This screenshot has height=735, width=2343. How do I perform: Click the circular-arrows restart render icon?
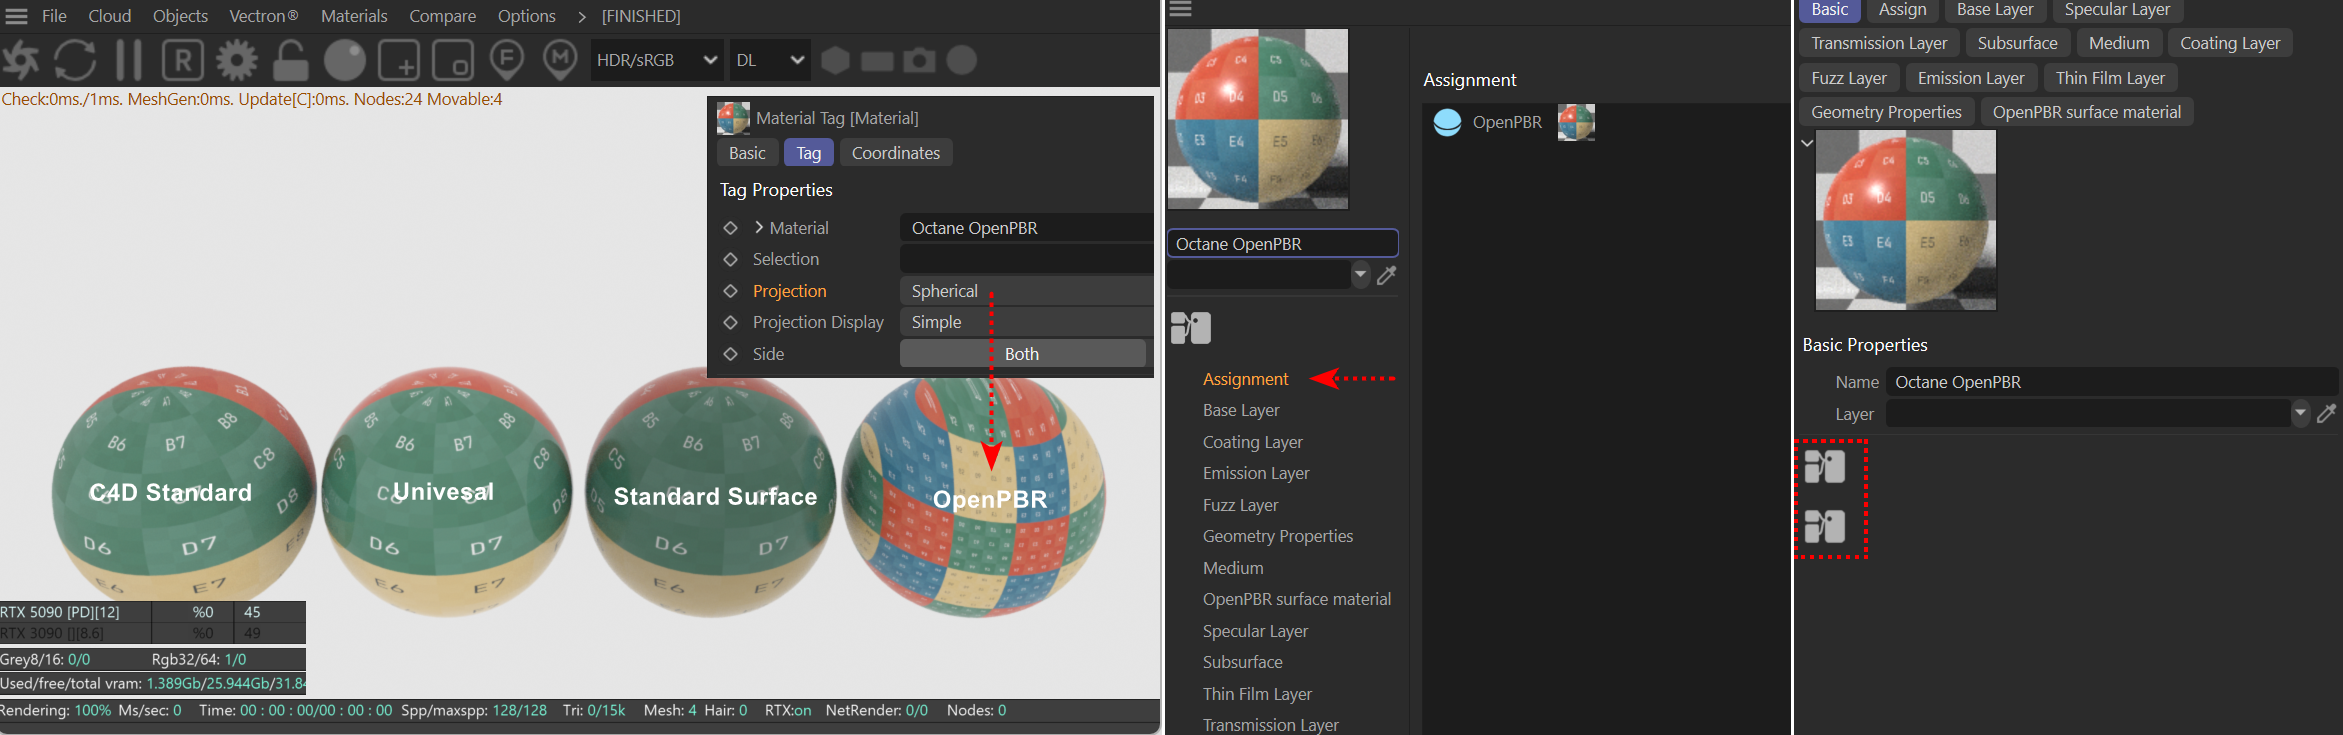(75, 60)
